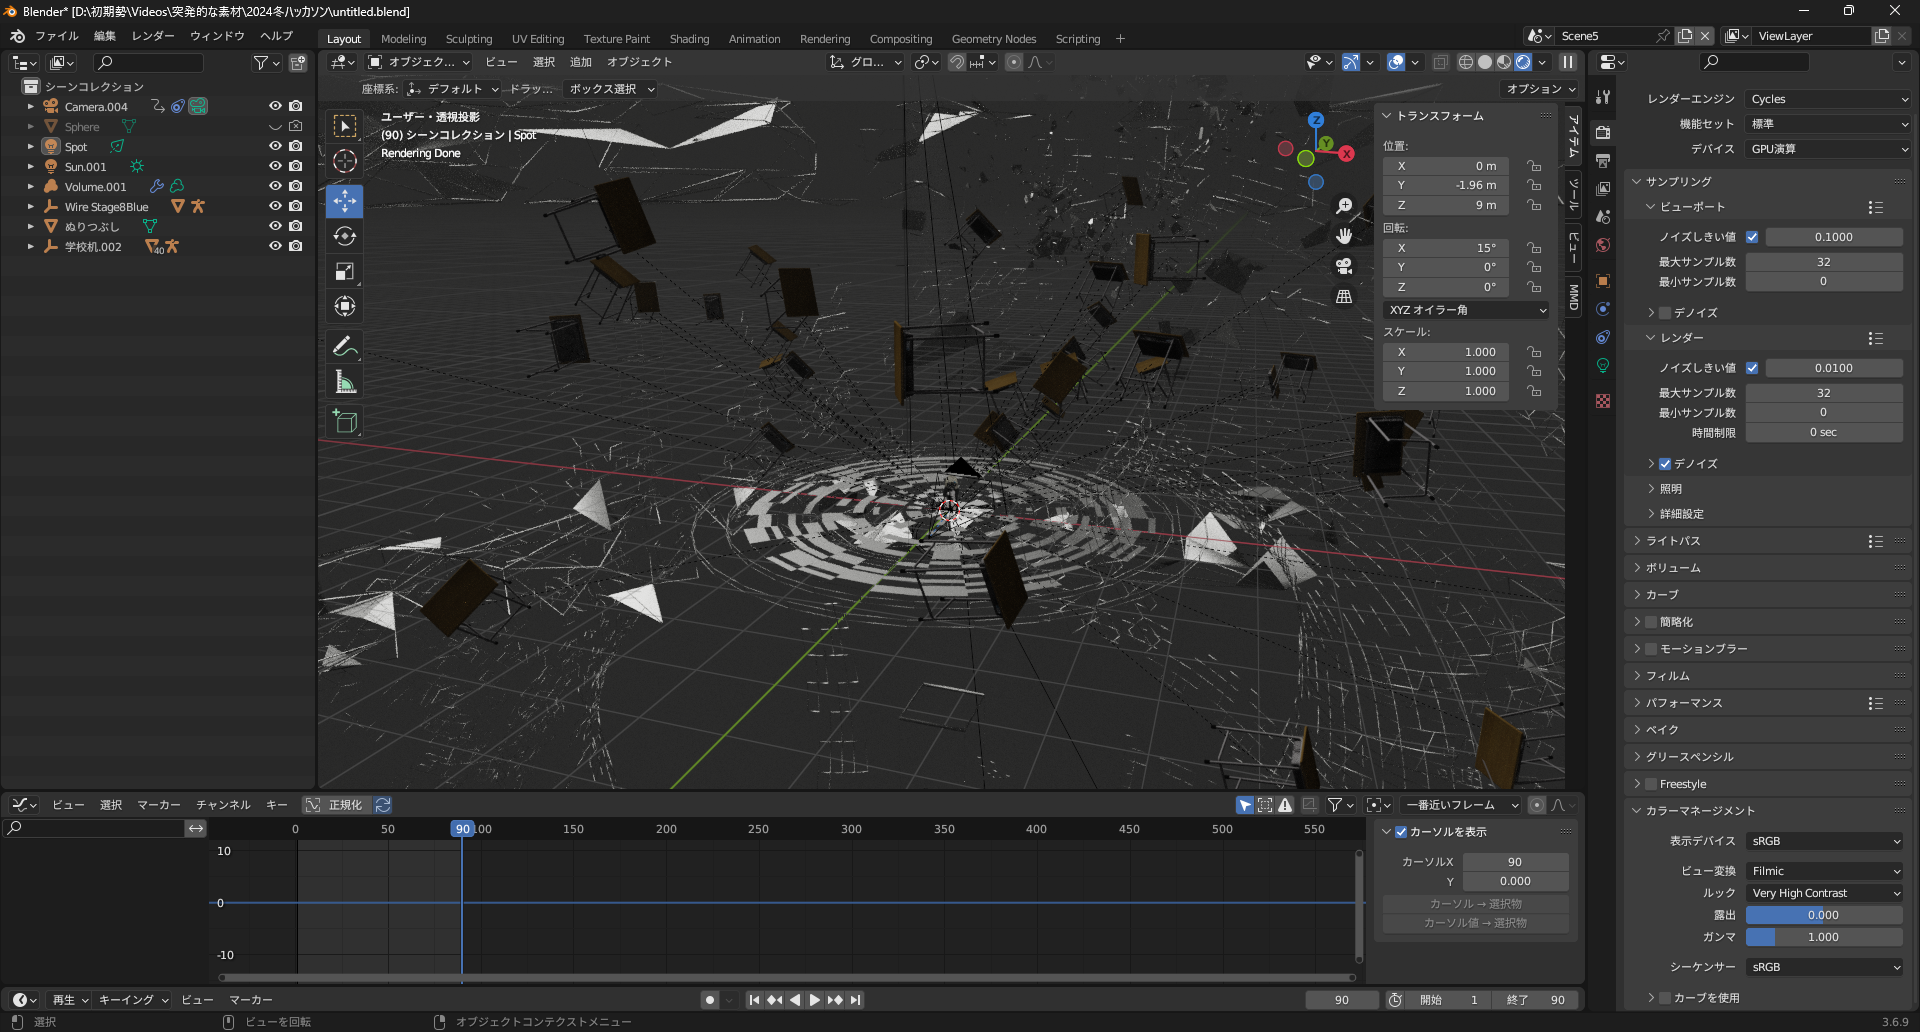This screenshot has height=1032, width=1920.
Task: Uncheck viewport noise threshold checkbox
Action: pos(1752,237)
